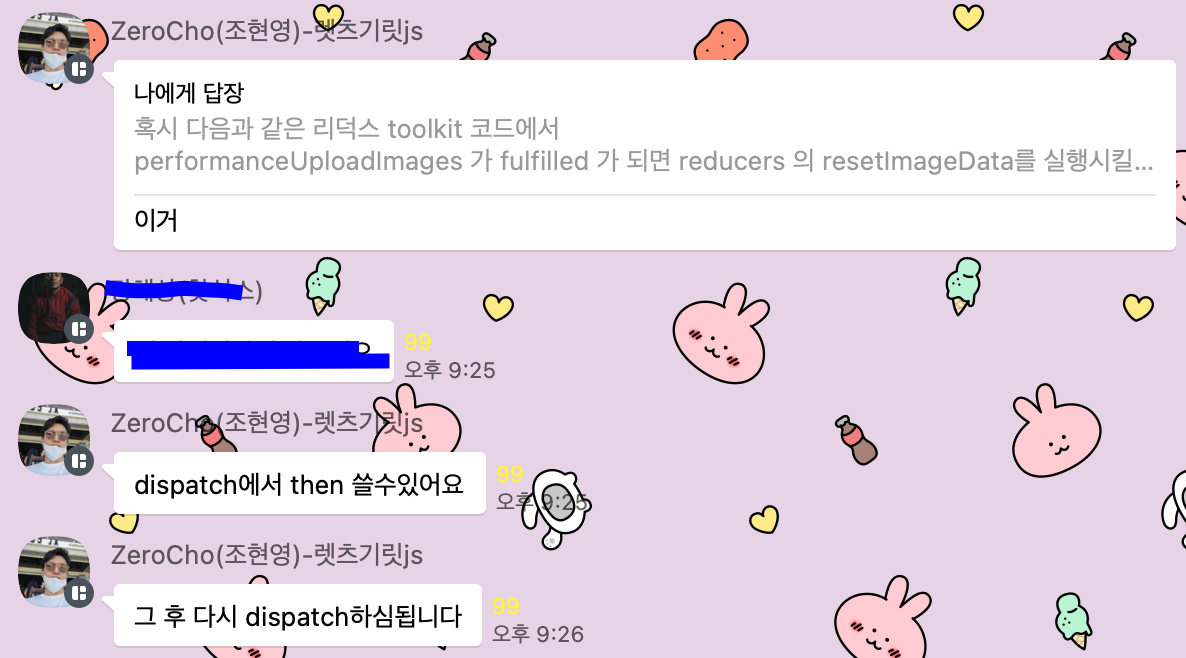Open the red-clothed user's profile picture
Viewport: 1186px width, 658px height.
pyautogui.click(x=54, y=308)
